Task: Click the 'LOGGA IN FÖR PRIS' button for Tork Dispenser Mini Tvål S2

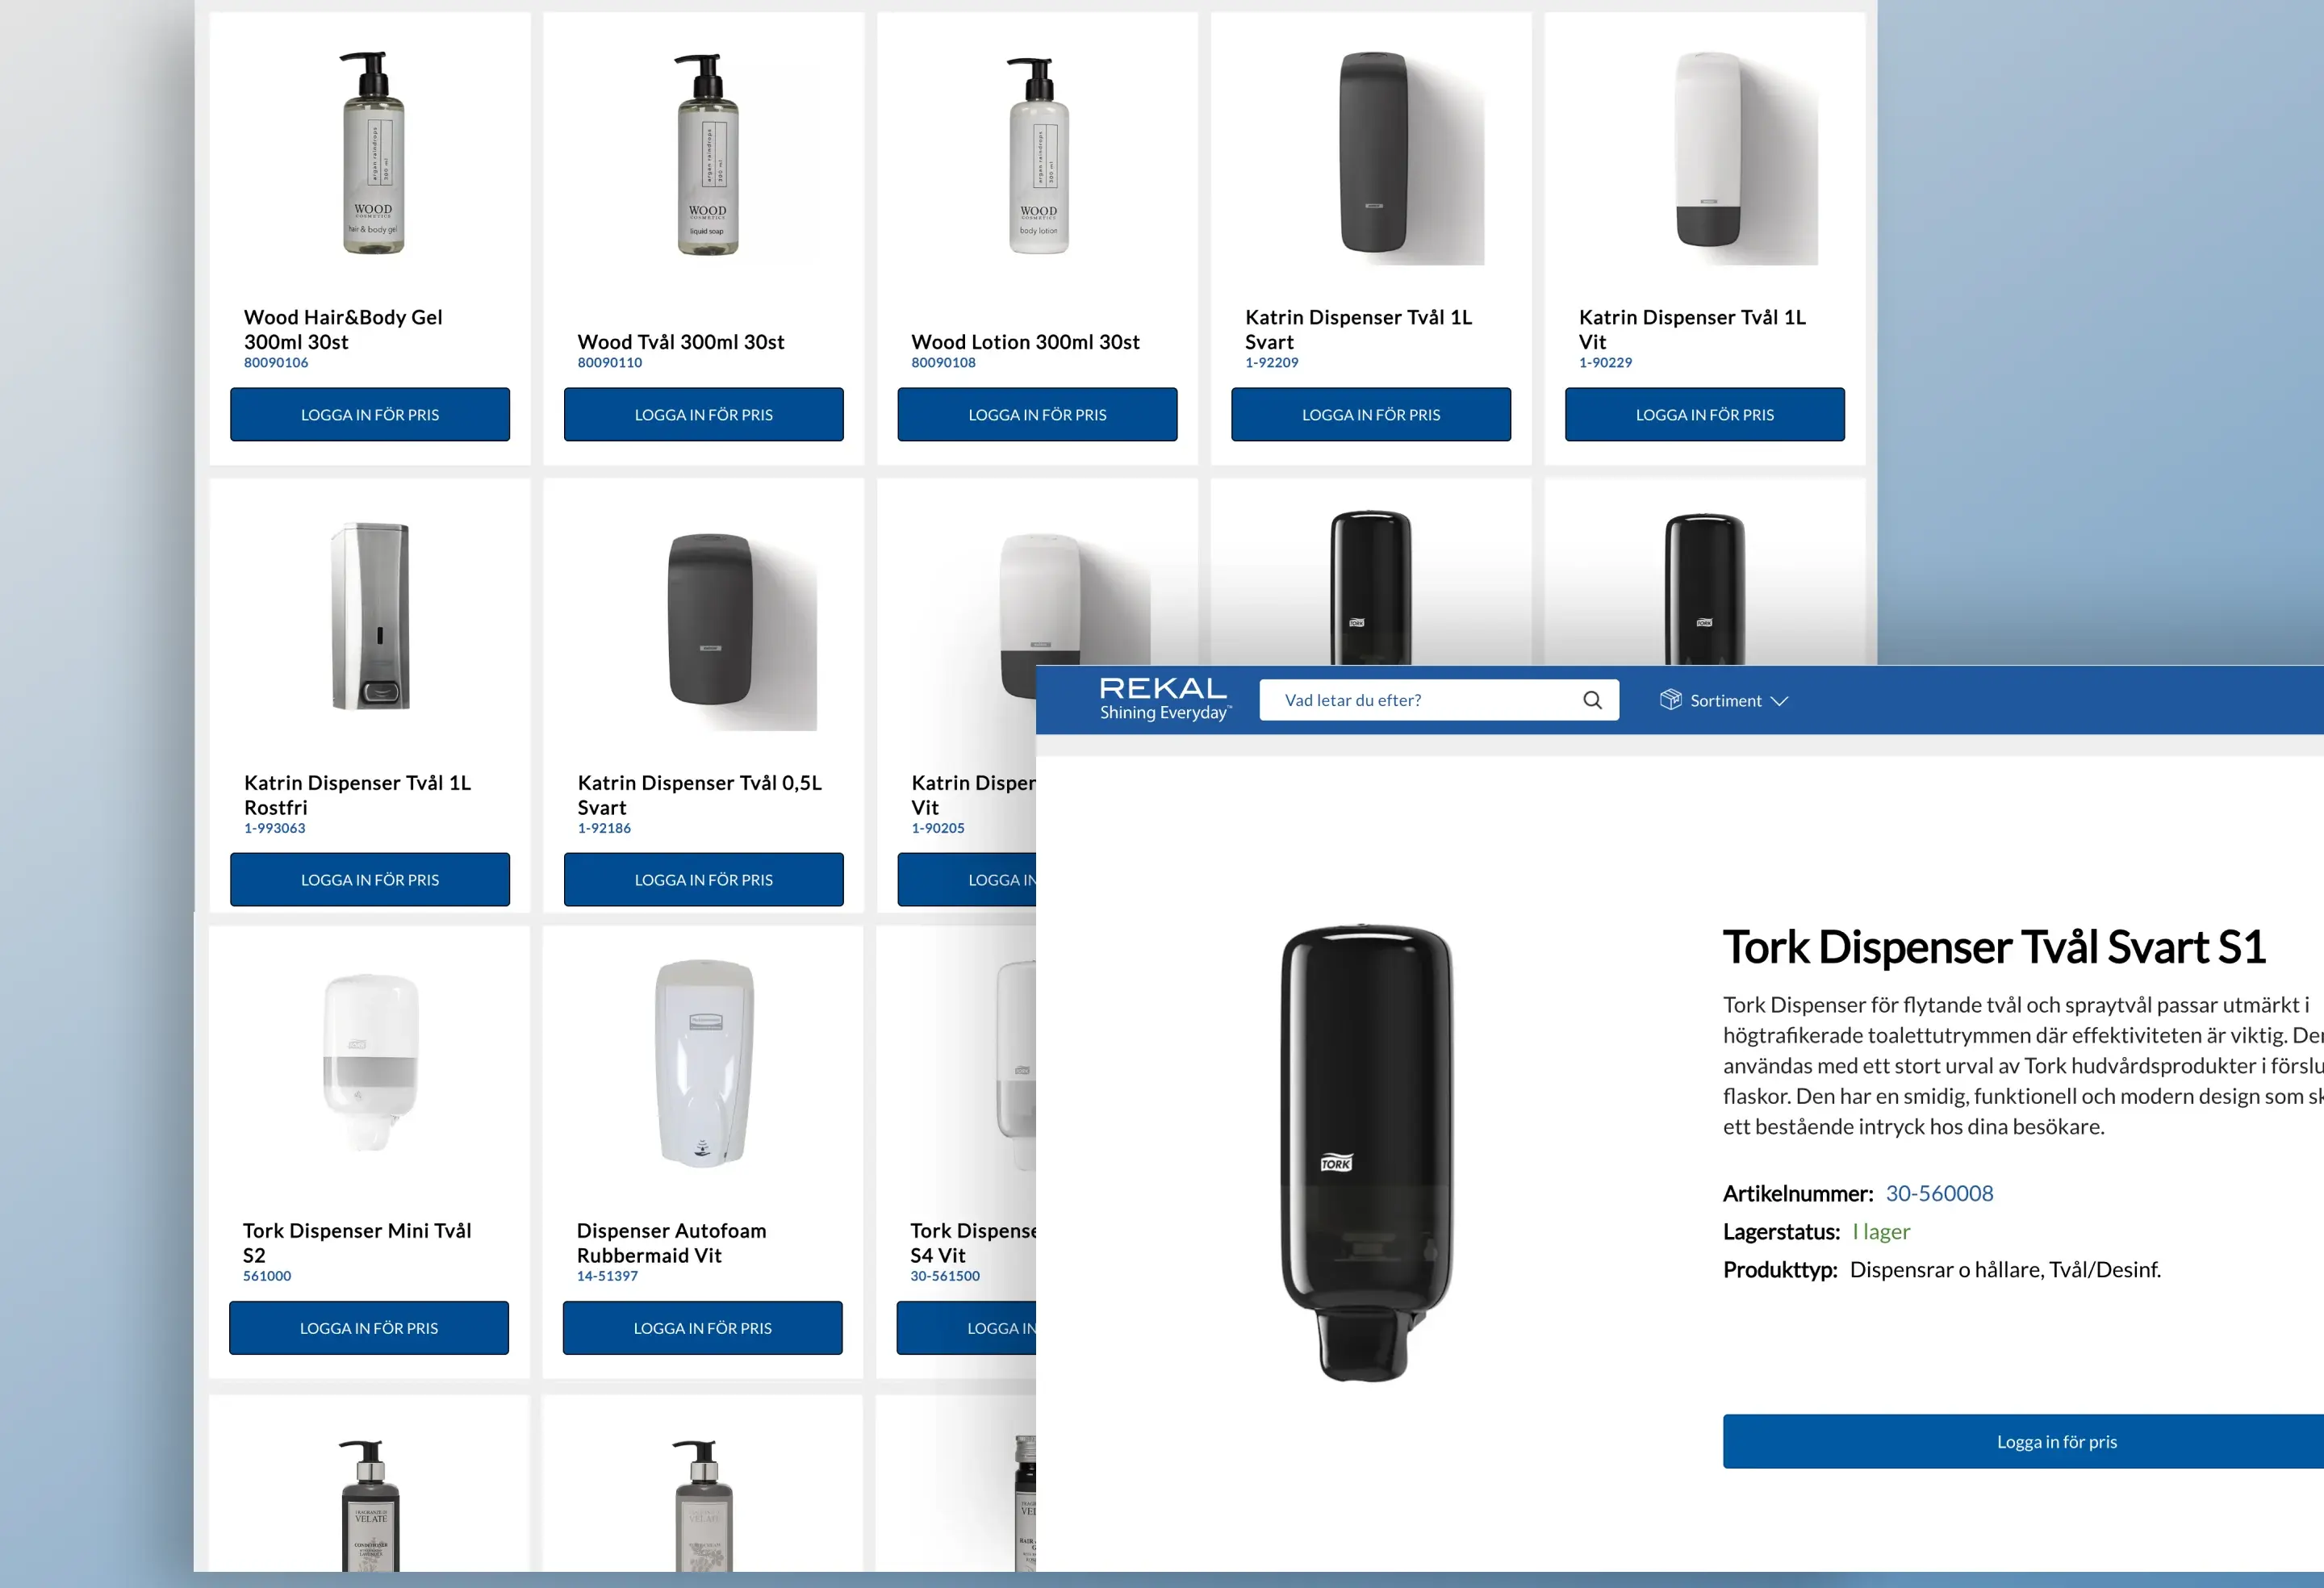Action: tap(369, 1328)
